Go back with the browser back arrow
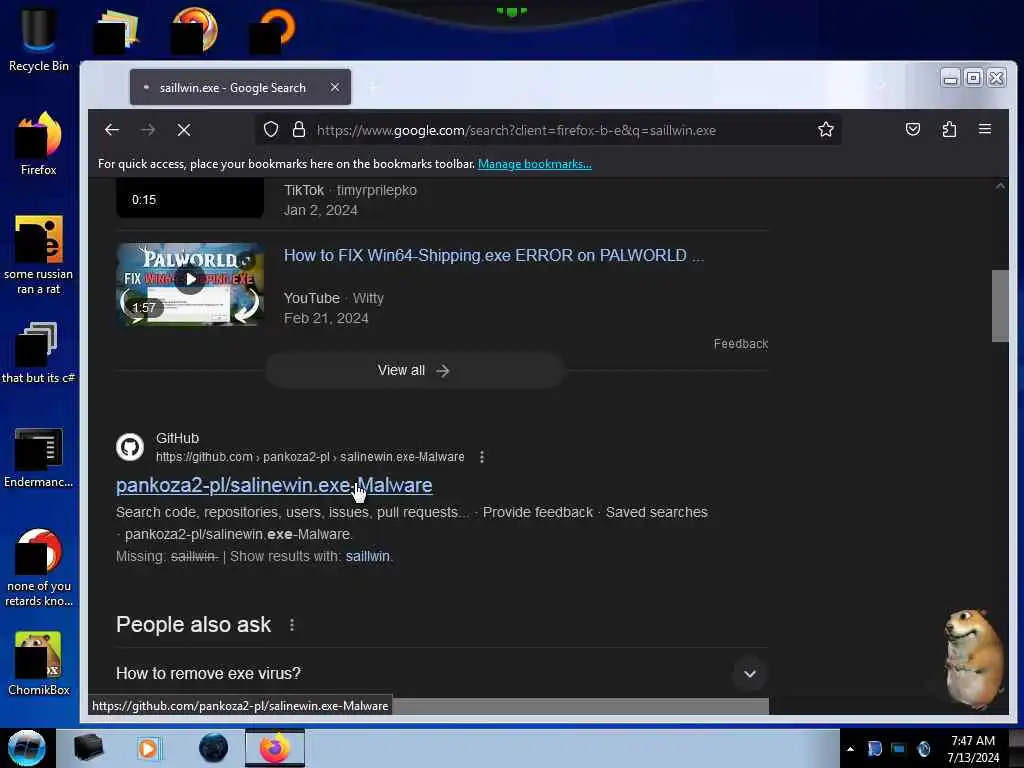Viewport: 1024px width, 768px height. point(112,130)
